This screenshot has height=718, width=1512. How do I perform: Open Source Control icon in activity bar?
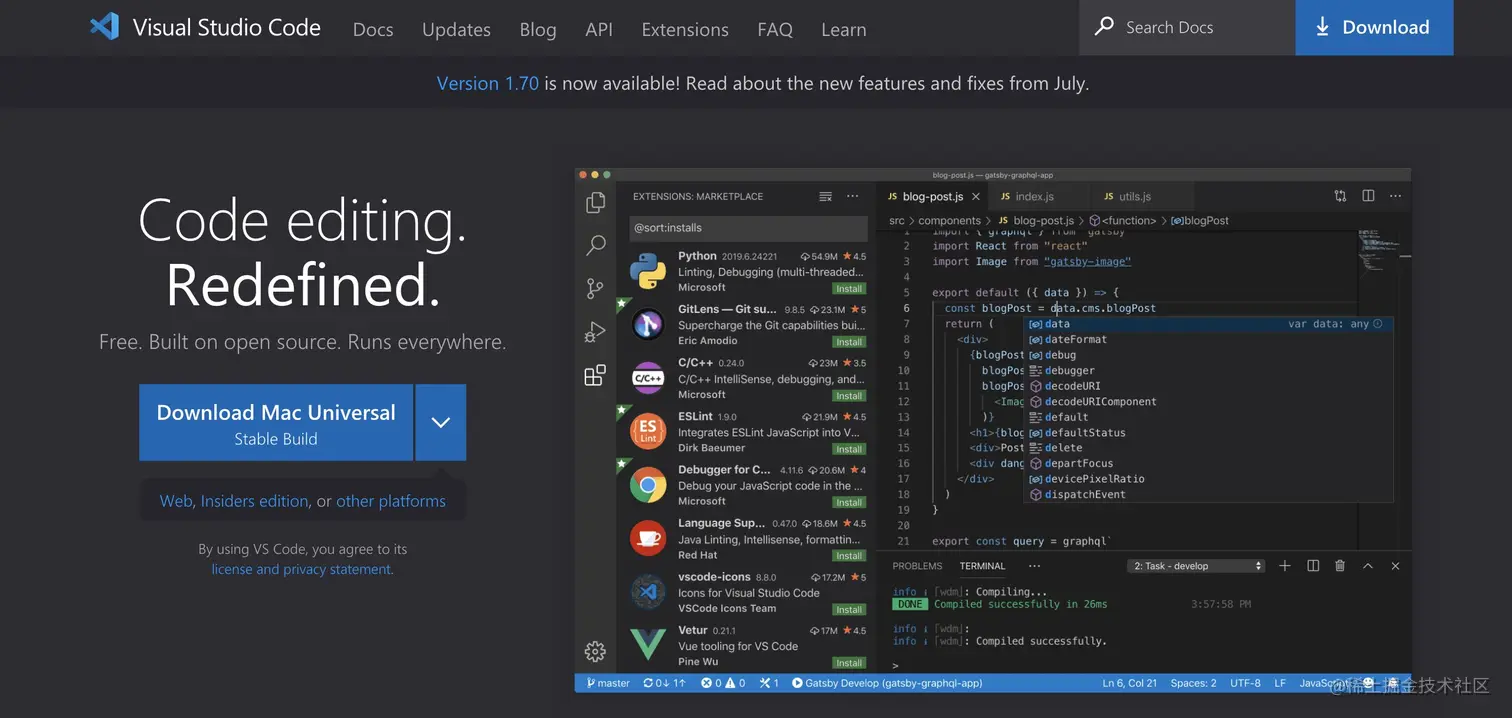(x=595, y=289)
